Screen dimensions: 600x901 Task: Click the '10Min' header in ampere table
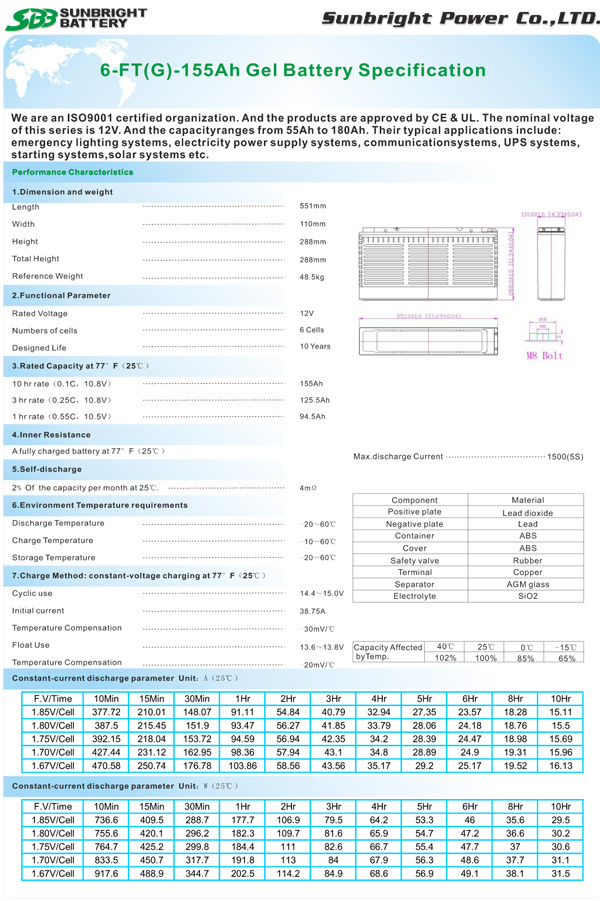pos(106,699)
